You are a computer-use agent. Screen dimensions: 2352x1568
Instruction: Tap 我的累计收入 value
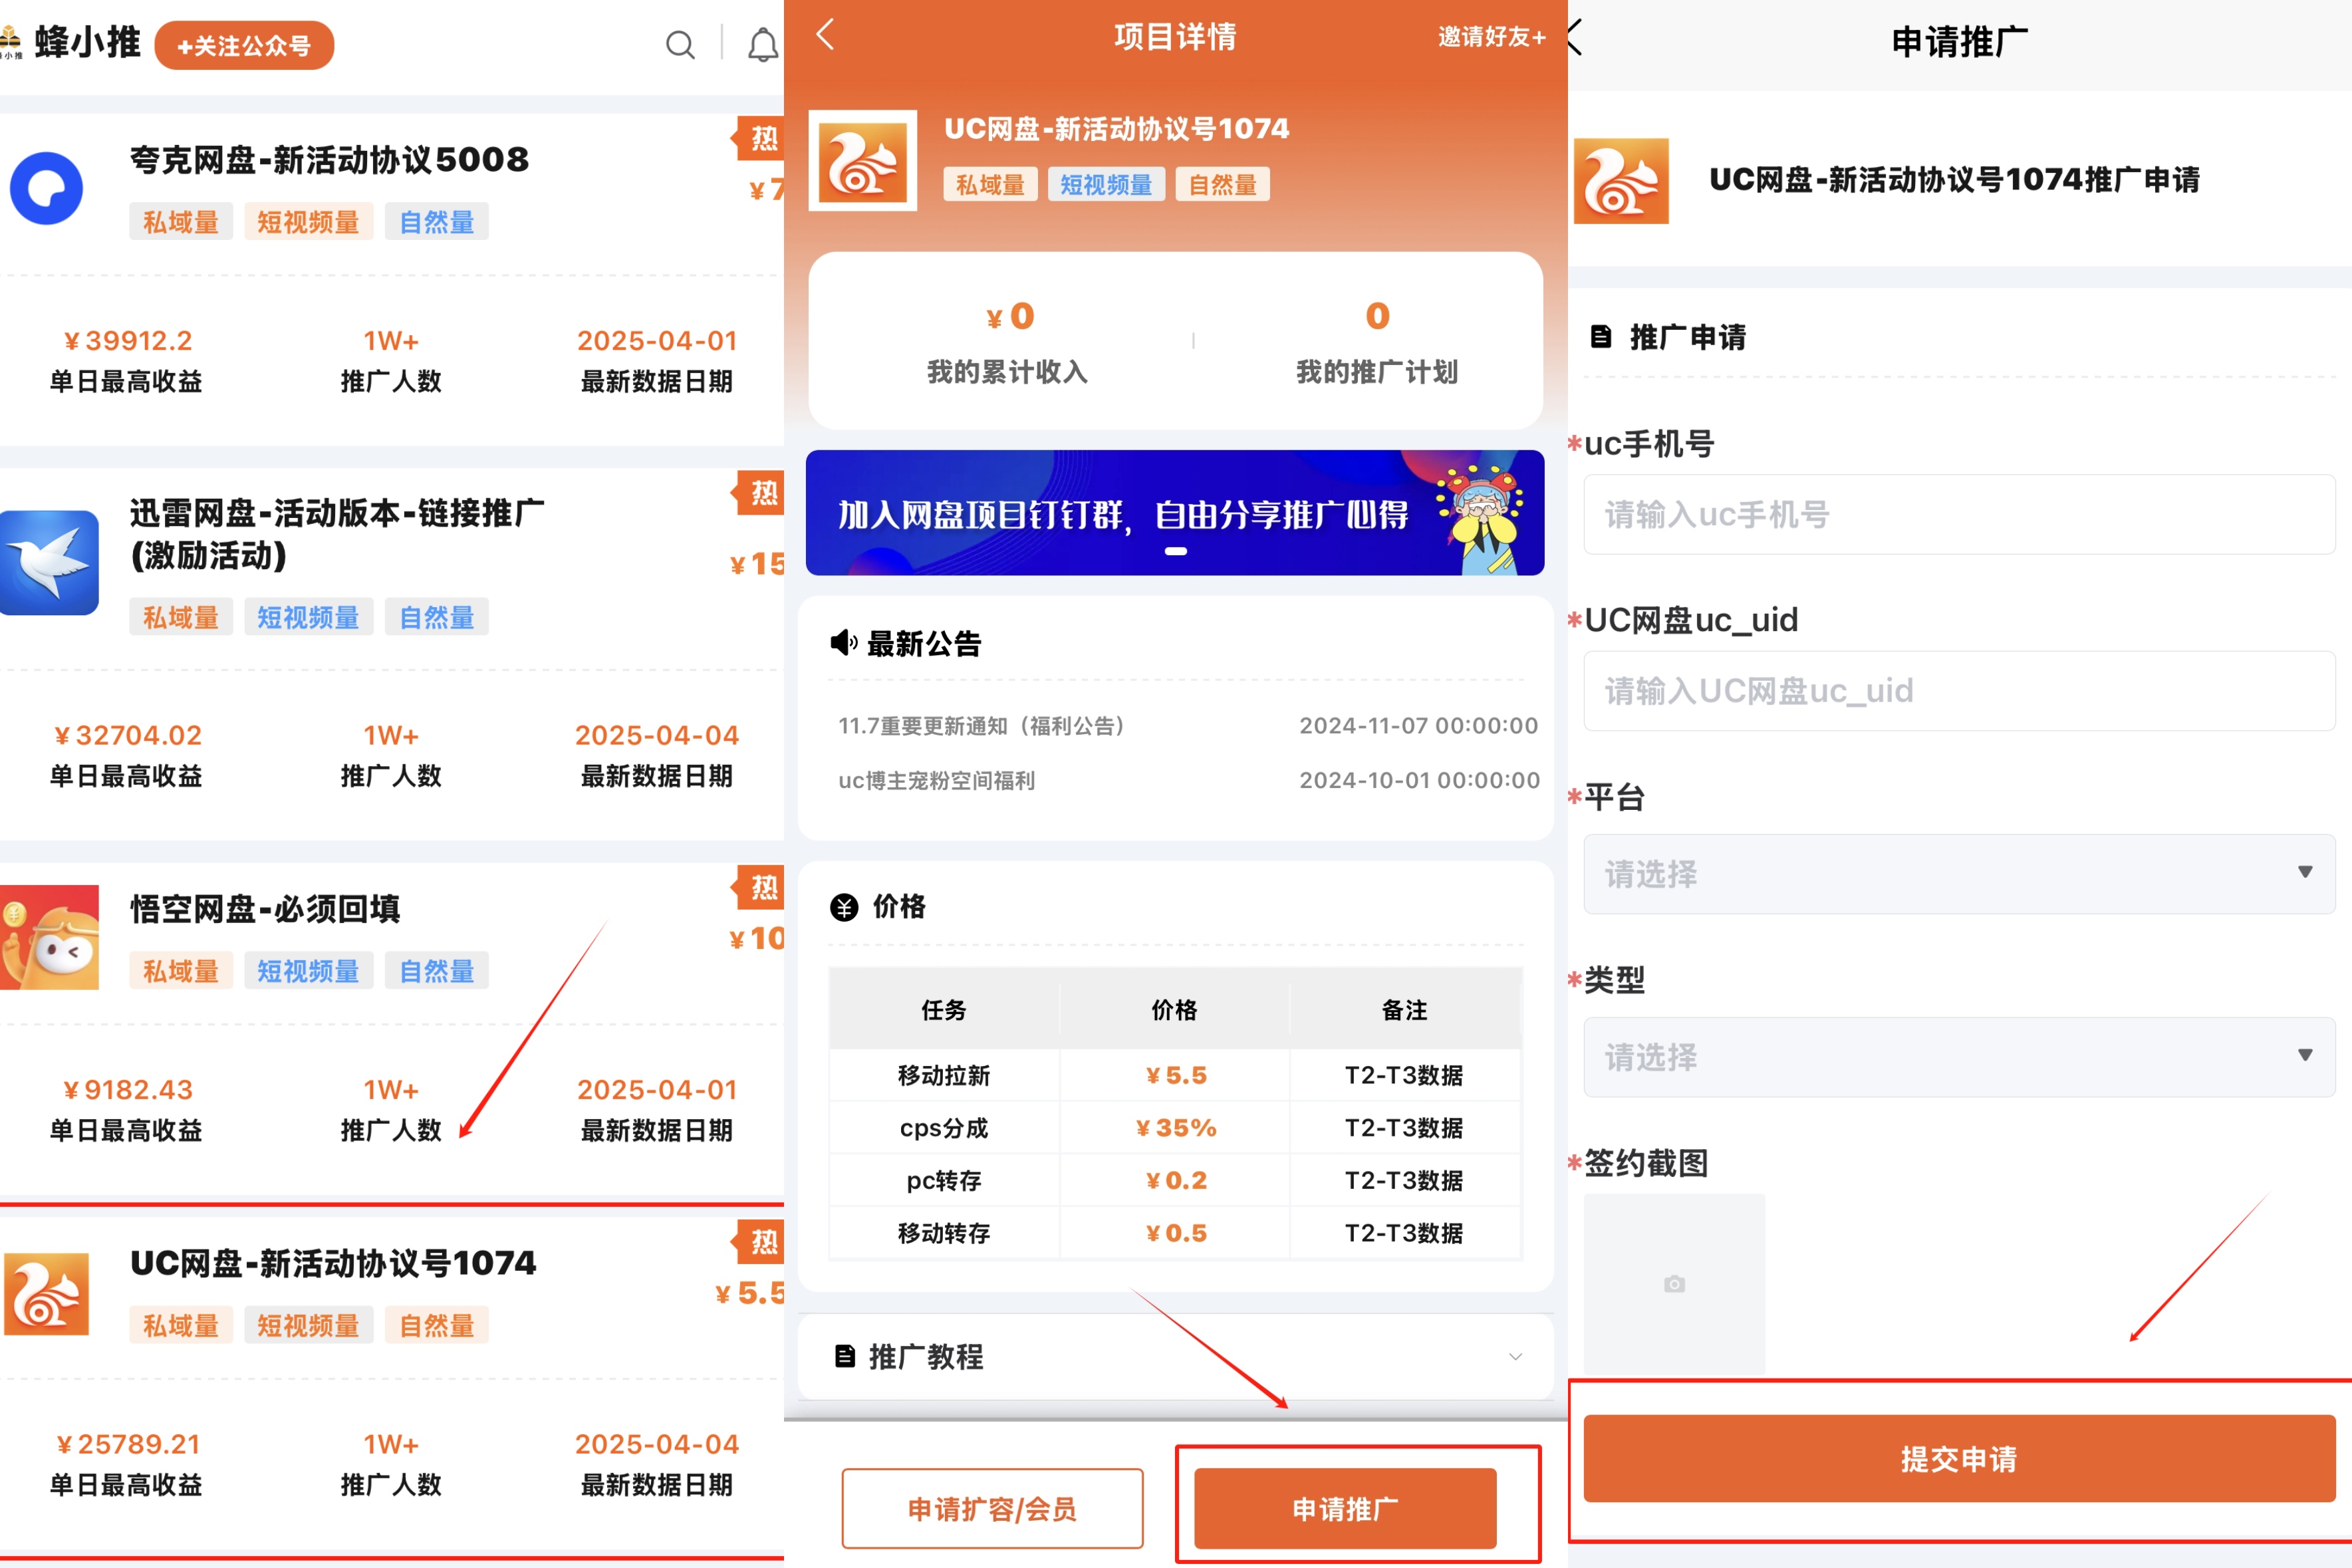click(x=1009, y=316)
